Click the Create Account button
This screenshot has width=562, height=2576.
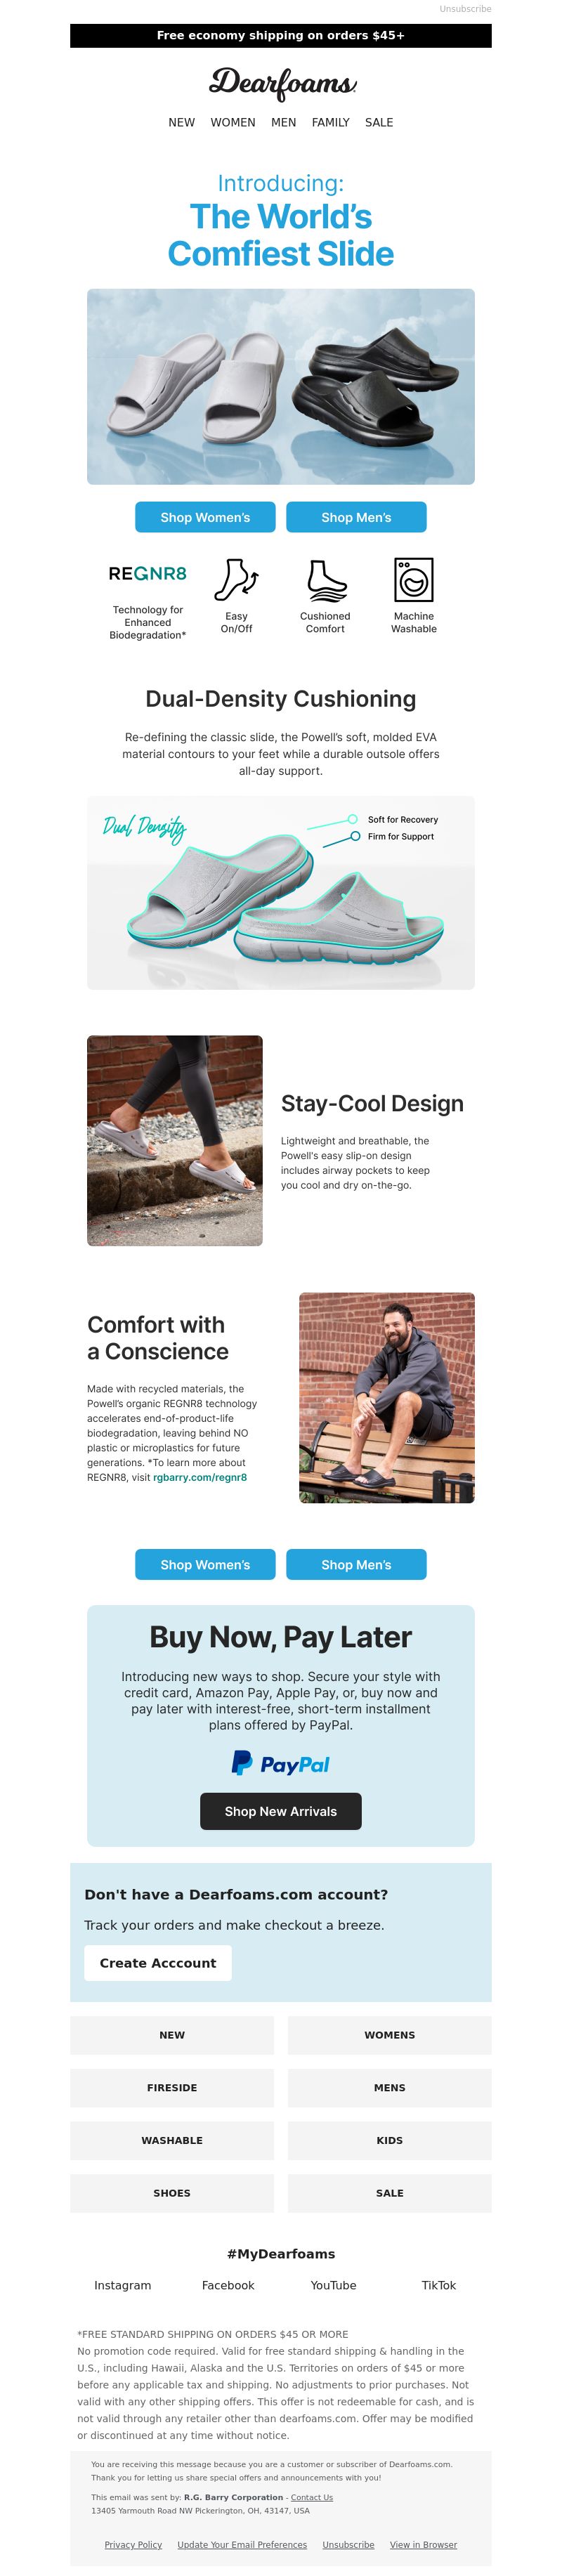(158, 1963)
